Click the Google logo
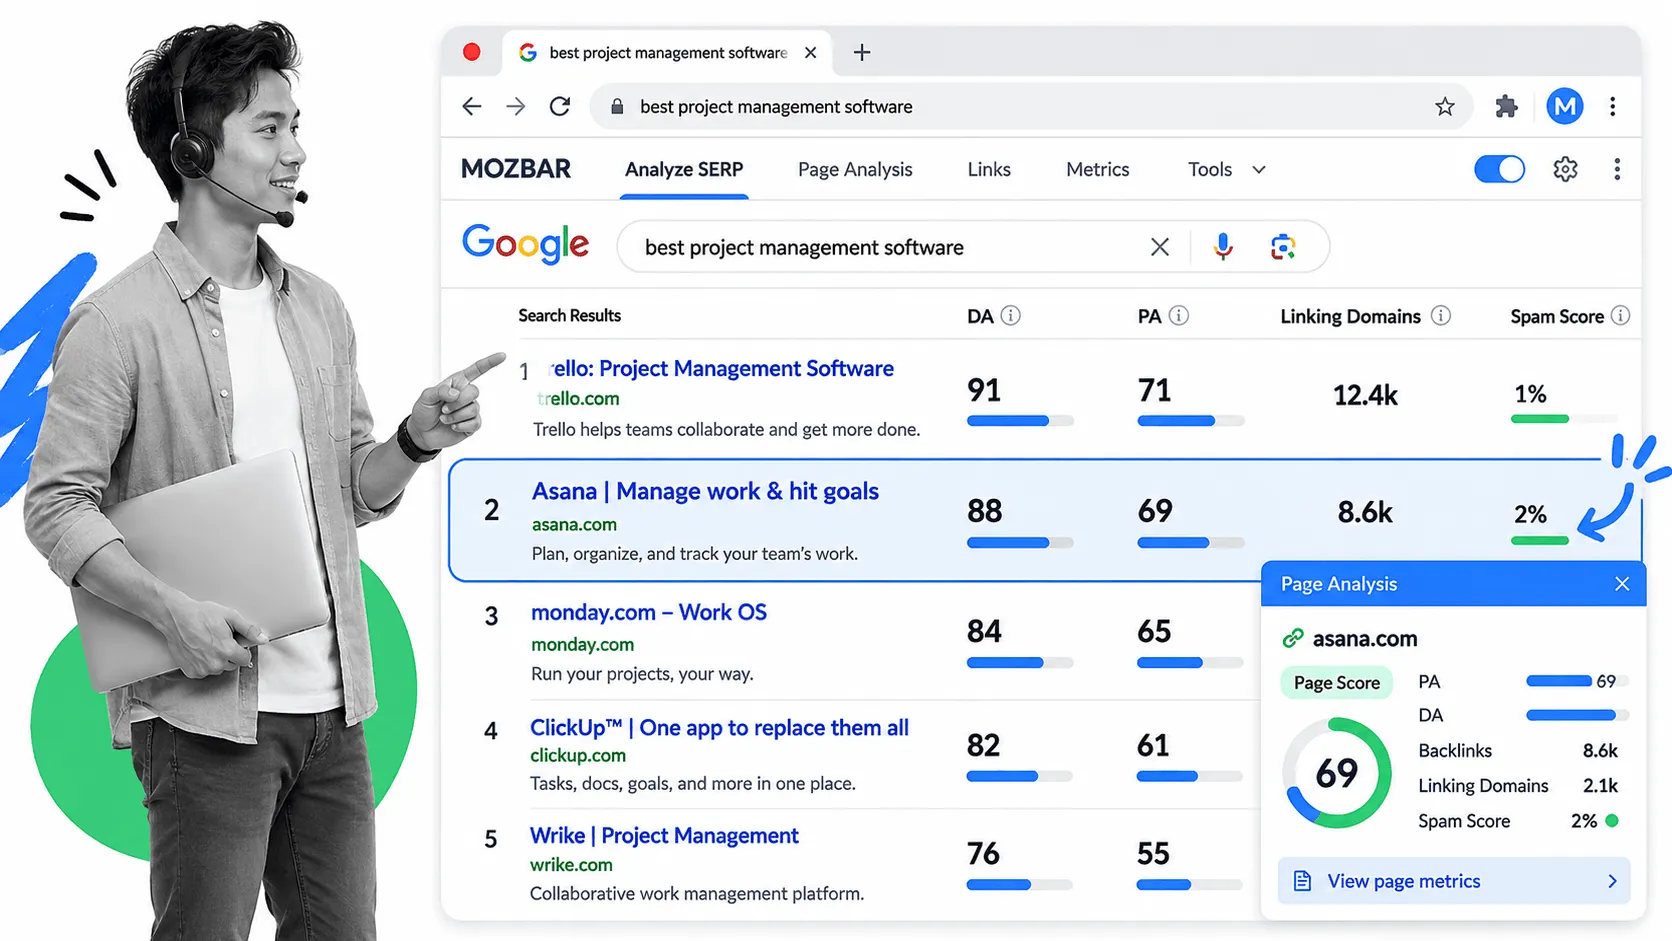The width and height of the screenshot is (1672, 941). [525, 245]
